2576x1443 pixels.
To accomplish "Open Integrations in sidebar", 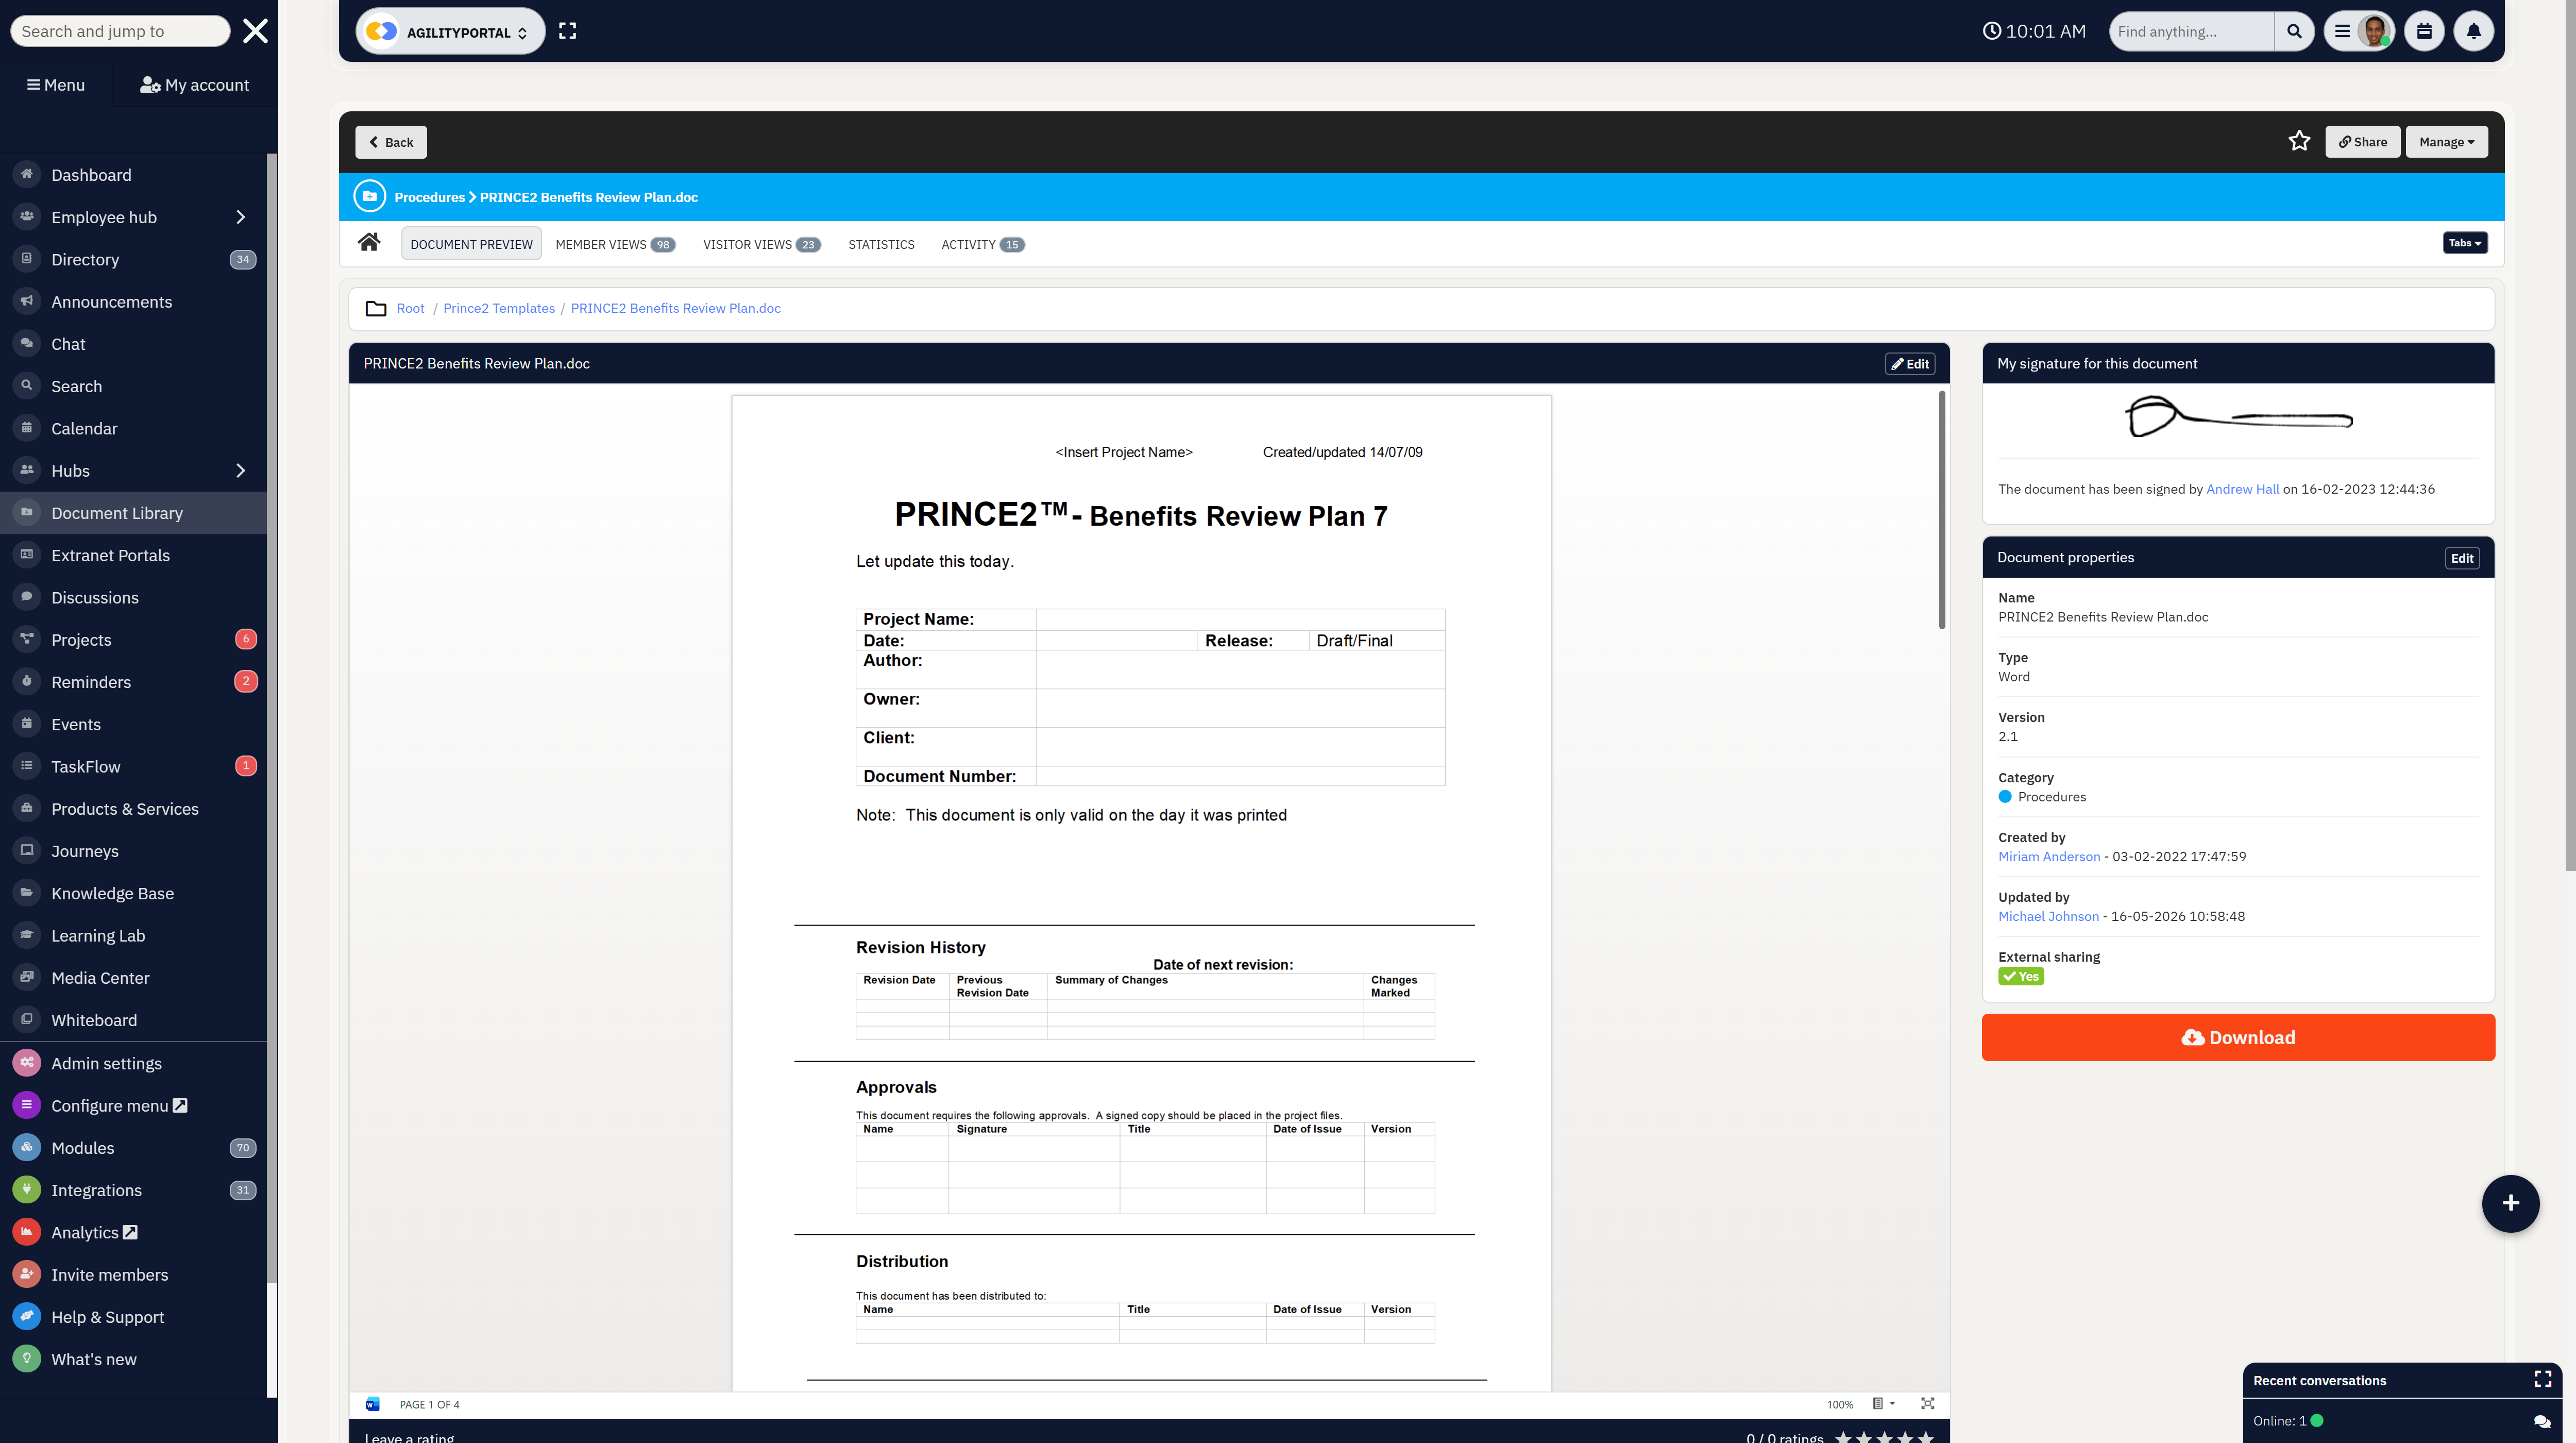I will point(133,1190).
